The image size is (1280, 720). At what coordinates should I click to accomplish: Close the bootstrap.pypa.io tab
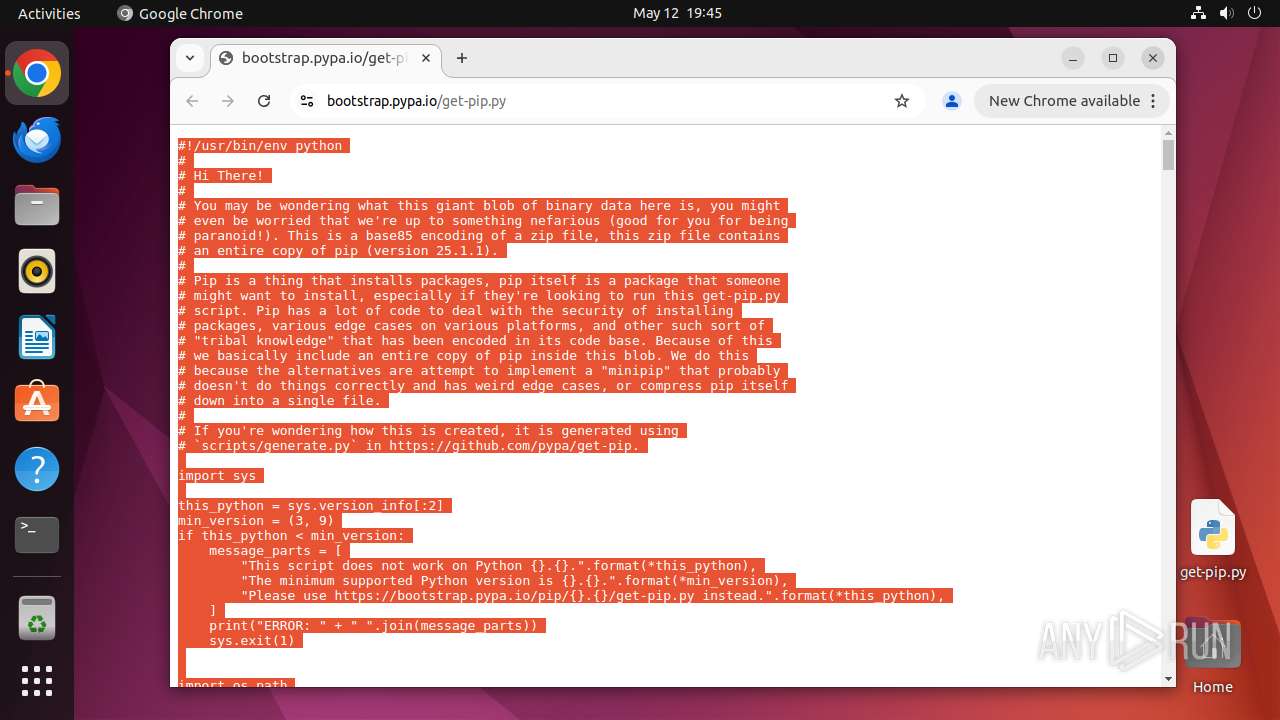pyautogui.click(x=426, y=58)
